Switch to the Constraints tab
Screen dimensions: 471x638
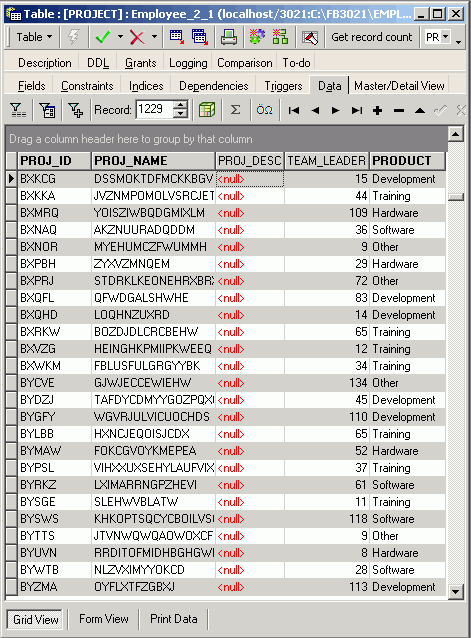click(87, 86)
